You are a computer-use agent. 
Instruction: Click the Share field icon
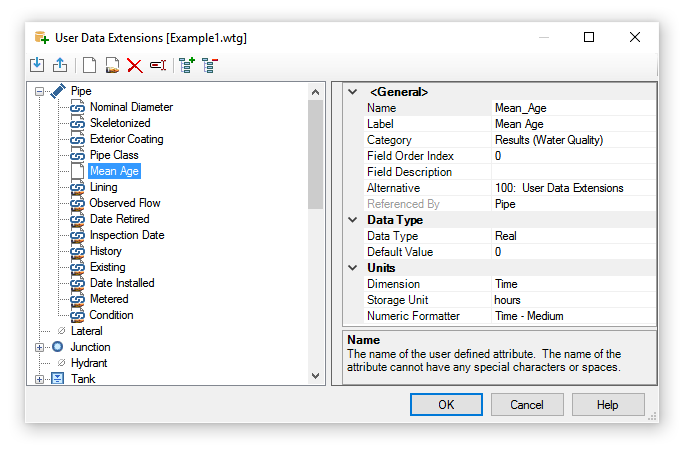pos(112,65)
